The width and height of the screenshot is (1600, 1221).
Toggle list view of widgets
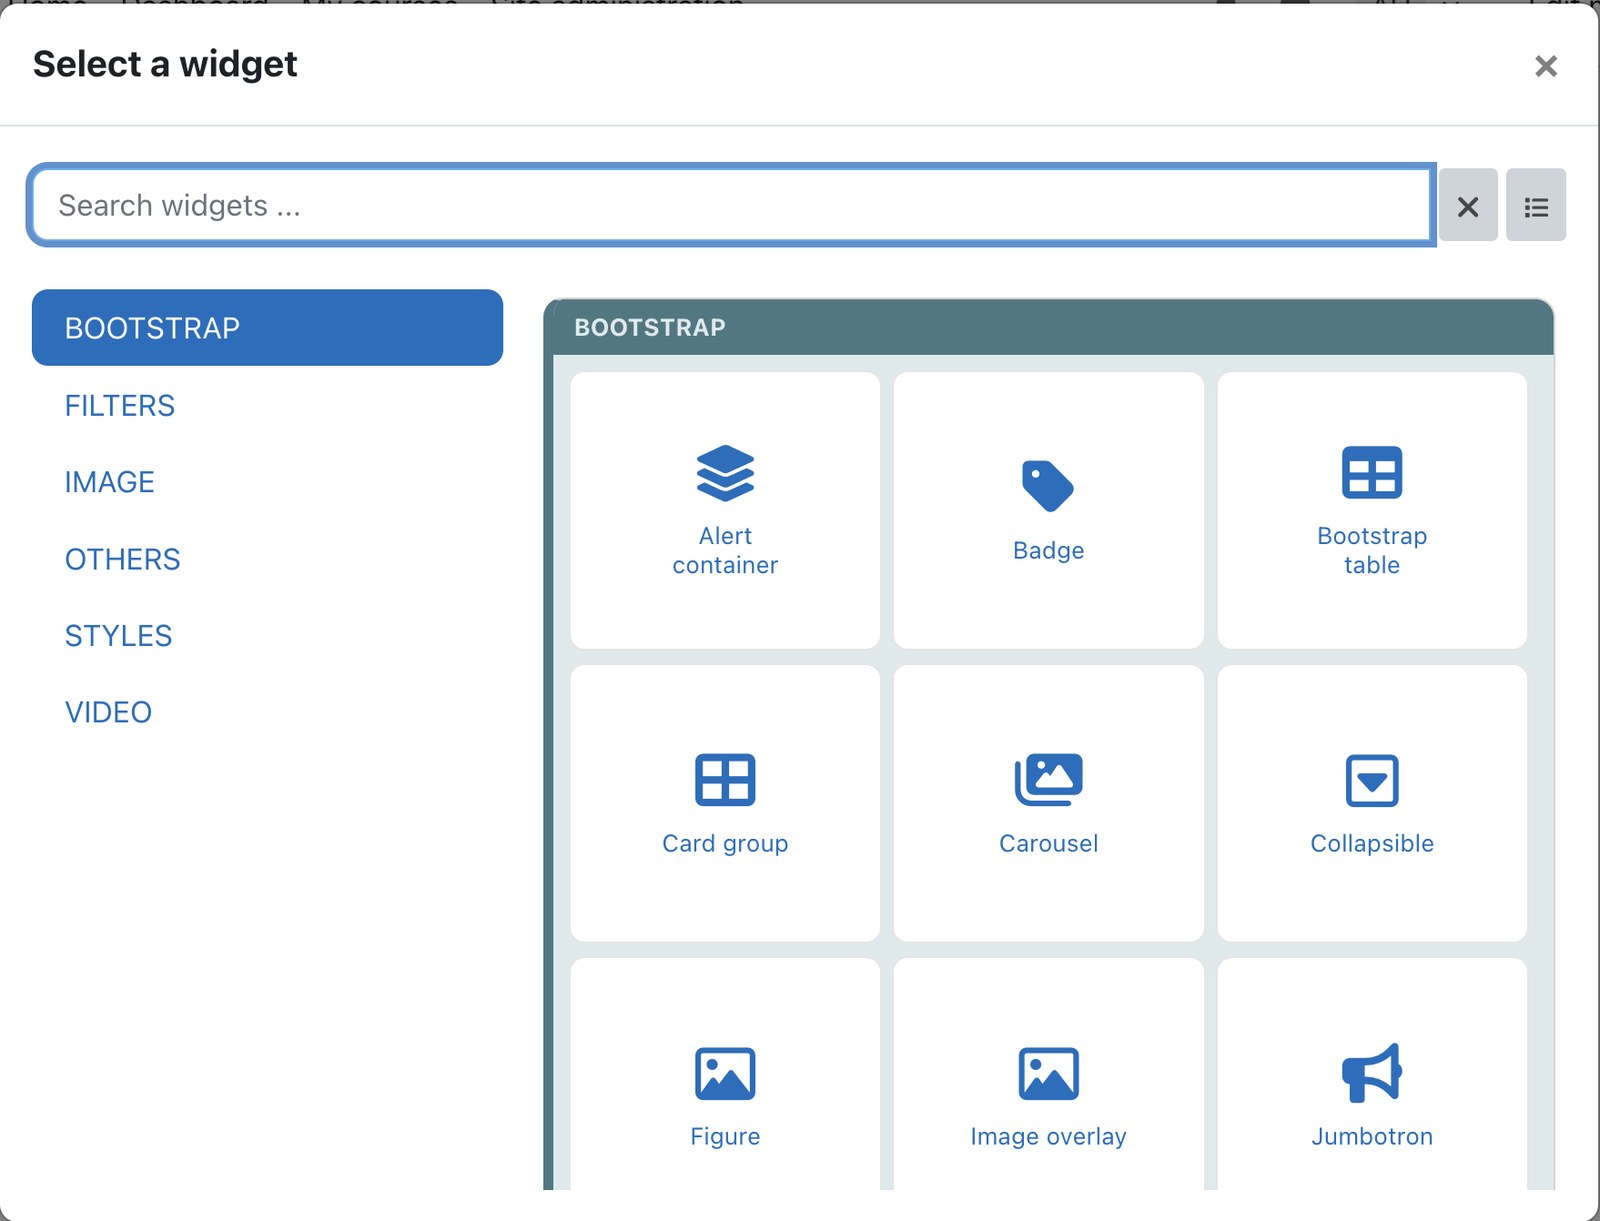point(1536,206)
